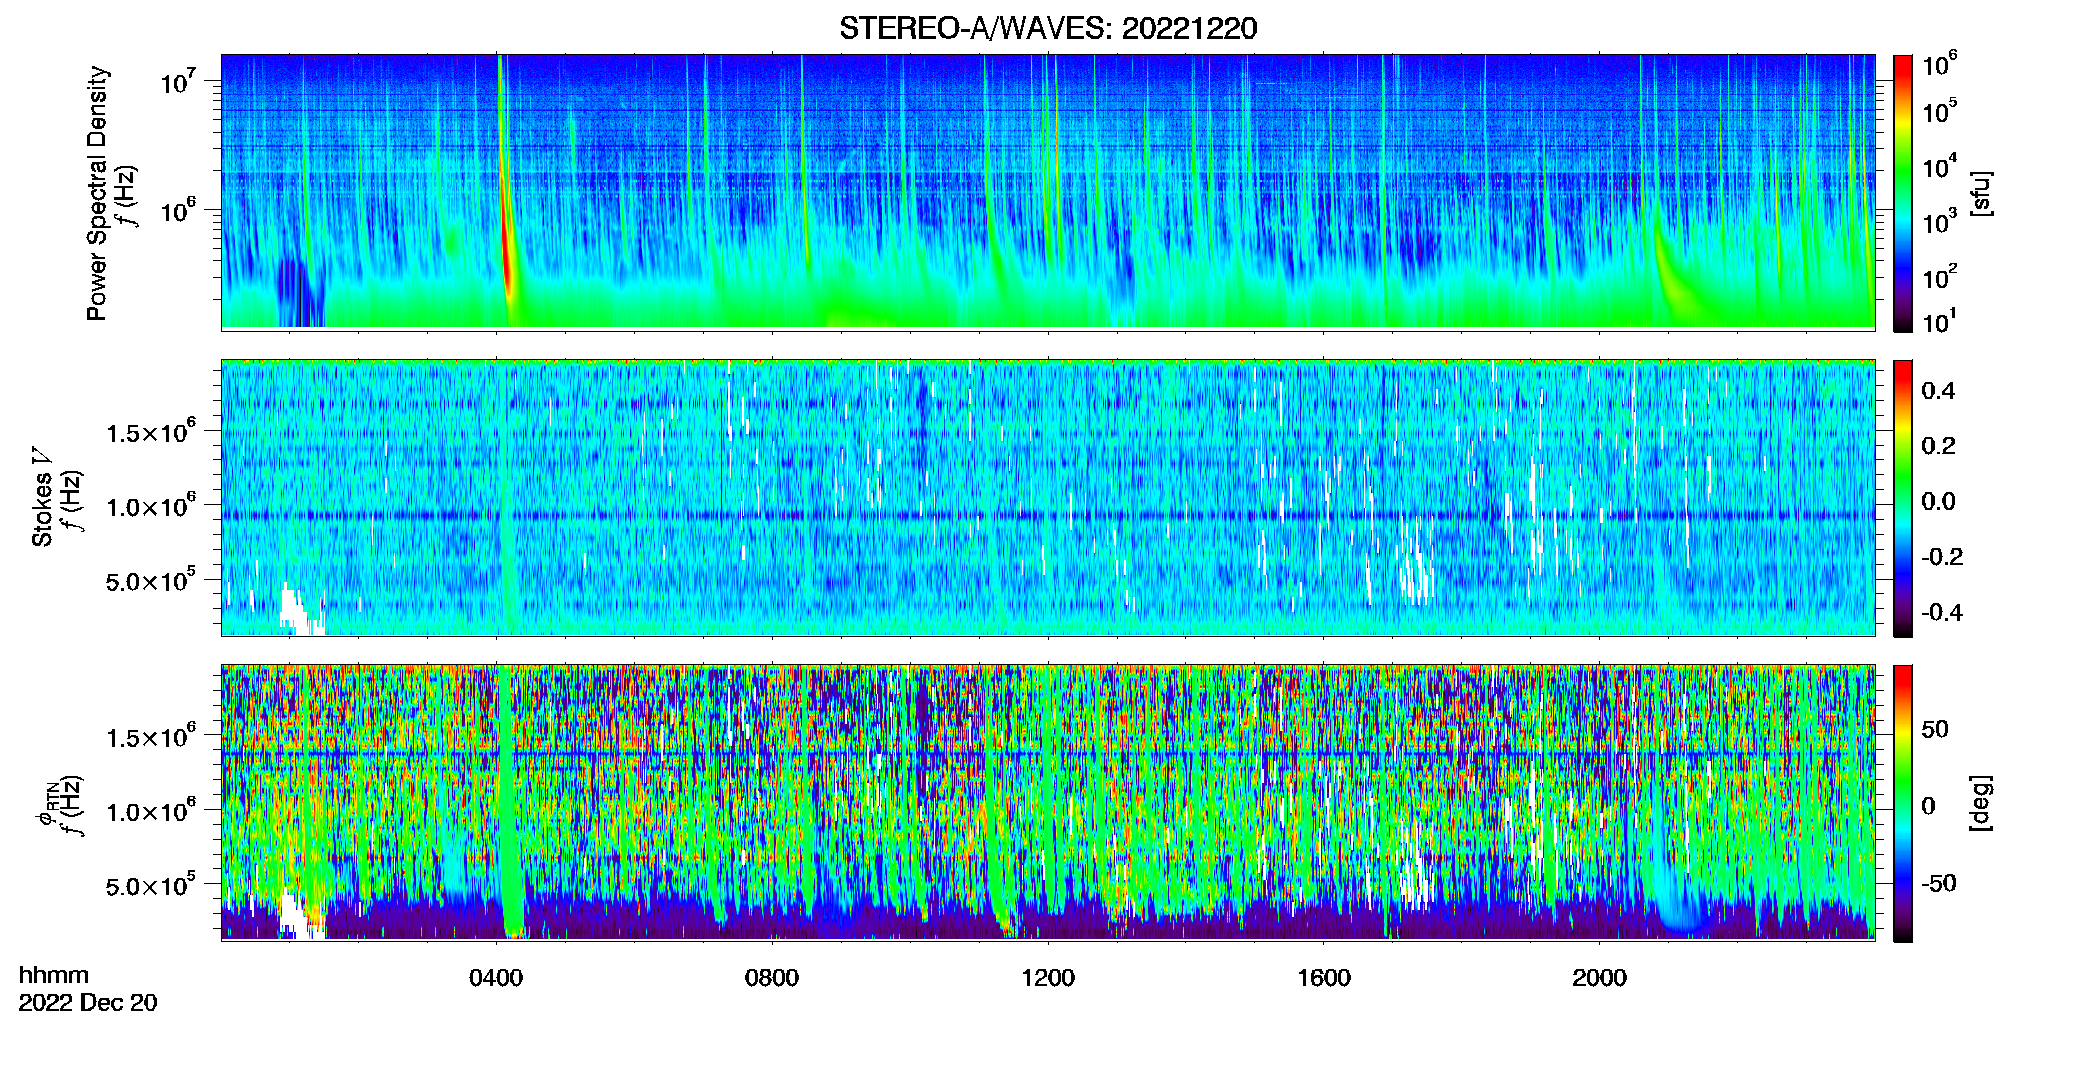Viewport: 2096px width, 1080px height.
Task: Click the "0.0" label on the Stokes V color bar
Action: click(x=1938, y=501)
